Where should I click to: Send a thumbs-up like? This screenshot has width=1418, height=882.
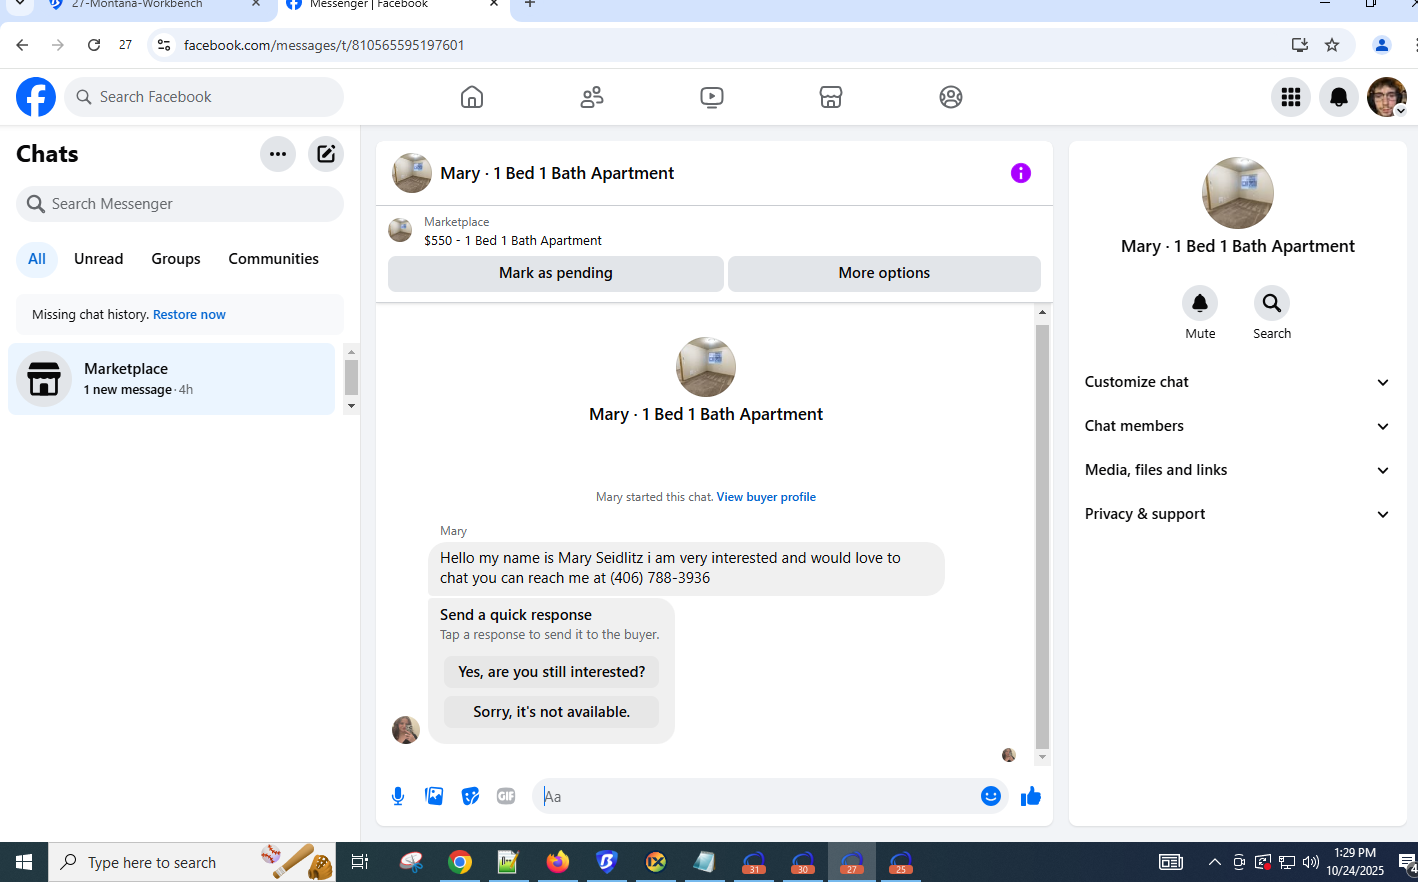pyautogui.click(x=1031, y=796)
